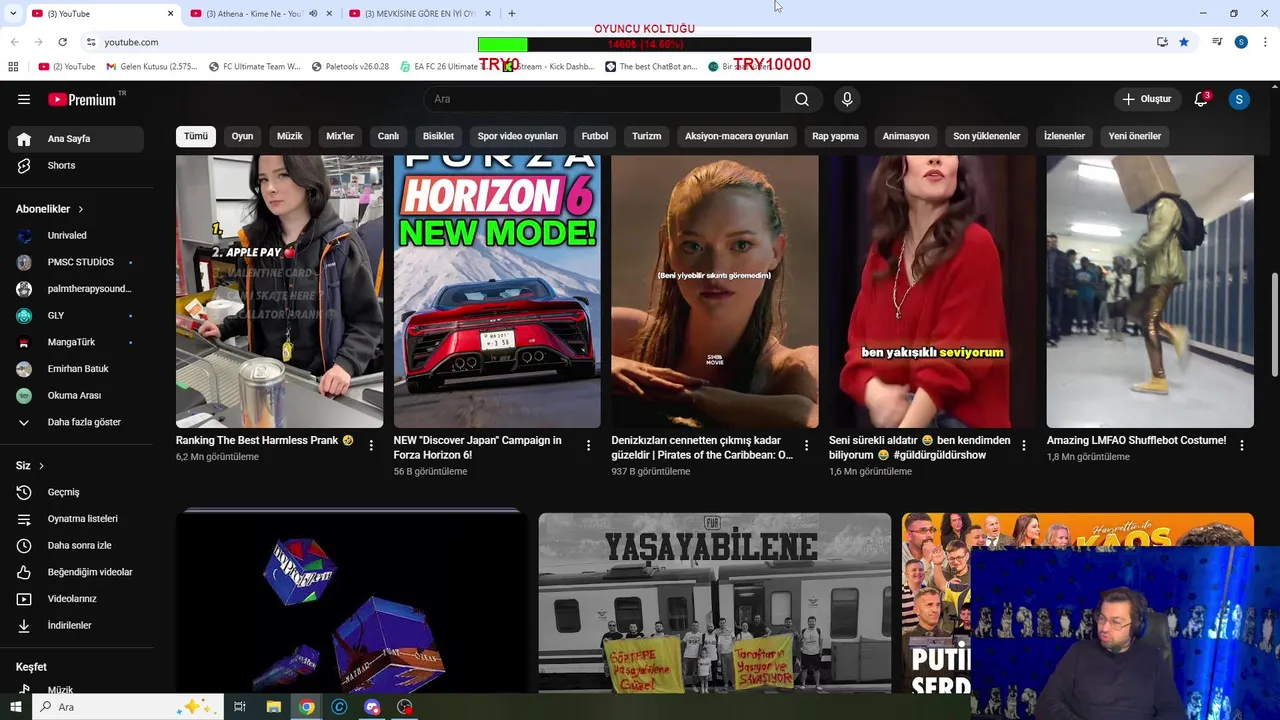The image size is (1280, 720).
Task: Click the search magnifier button
Action: (801, 99)
